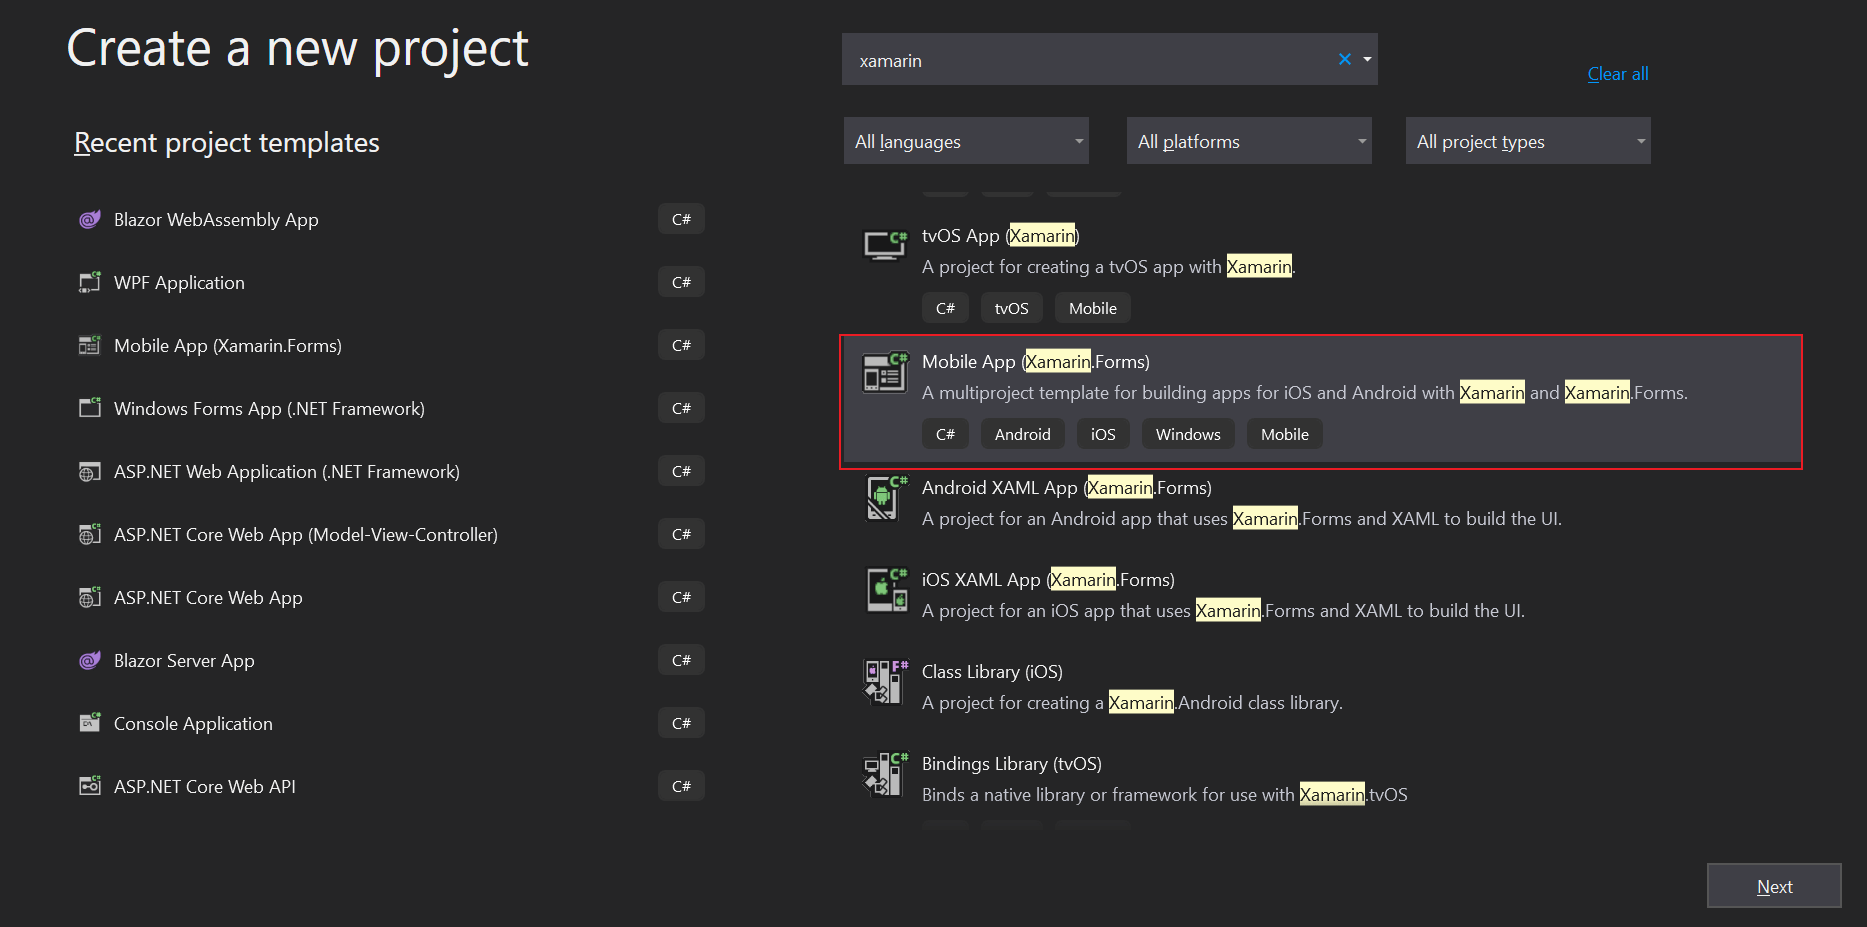Viewport: 1867px width, 927px height.
Task: Click the Next button
Action: (x=1774, y=886)
